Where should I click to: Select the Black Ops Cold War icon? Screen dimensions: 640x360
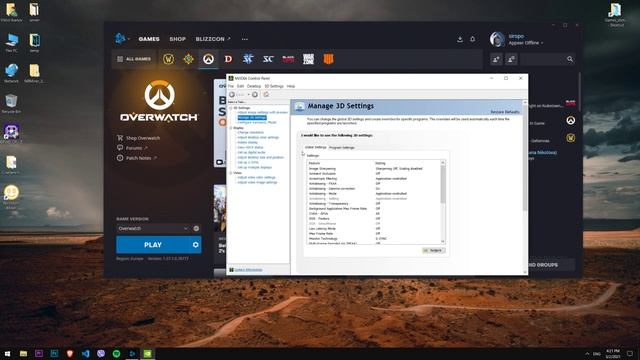tap(288, 59)
